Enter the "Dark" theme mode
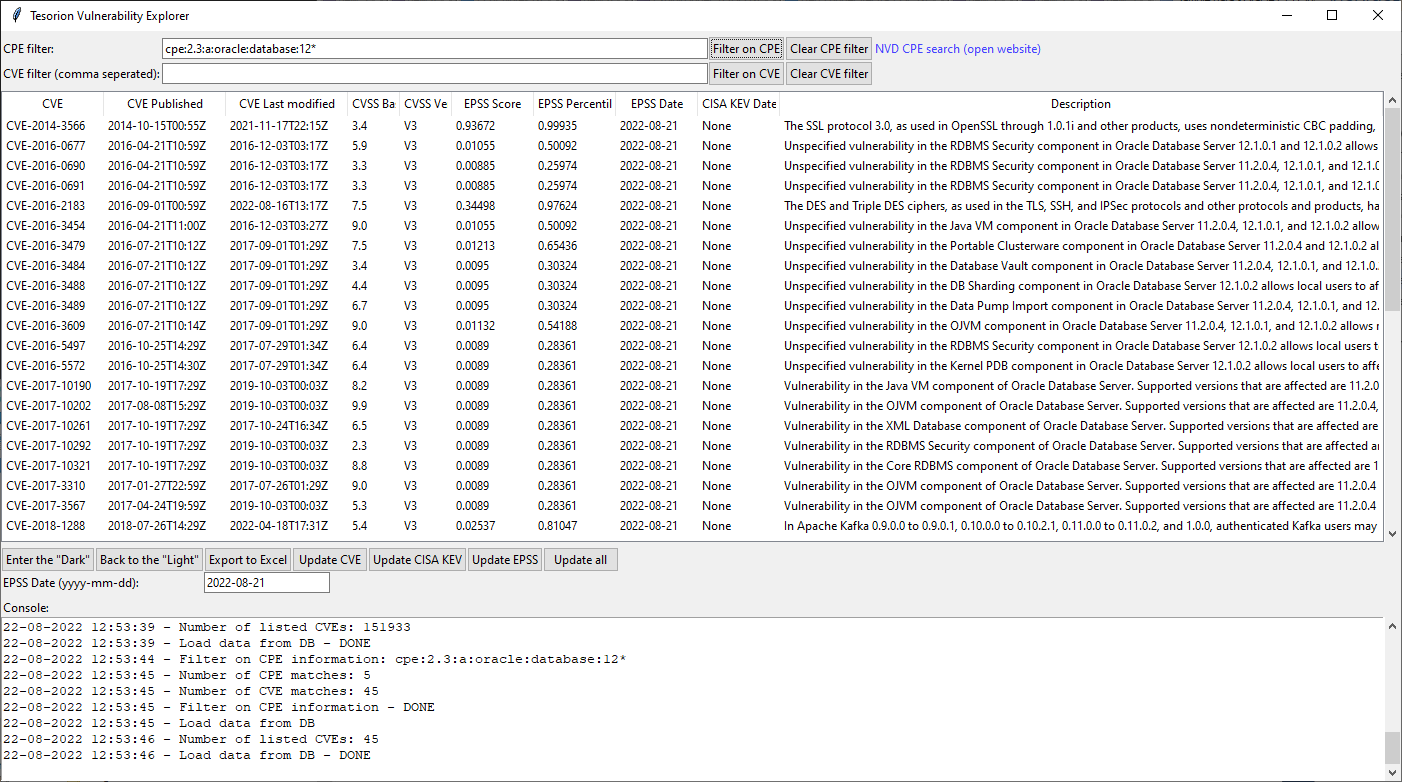Screen dimensions: 1402x782 point(47,559)
